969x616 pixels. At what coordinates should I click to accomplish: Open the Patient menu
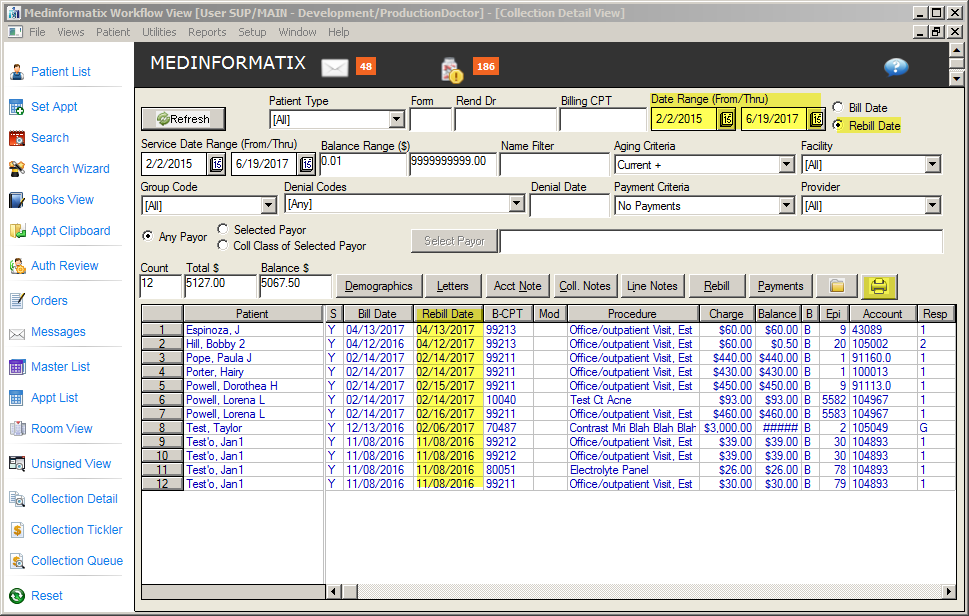click(x=113, y=32)
